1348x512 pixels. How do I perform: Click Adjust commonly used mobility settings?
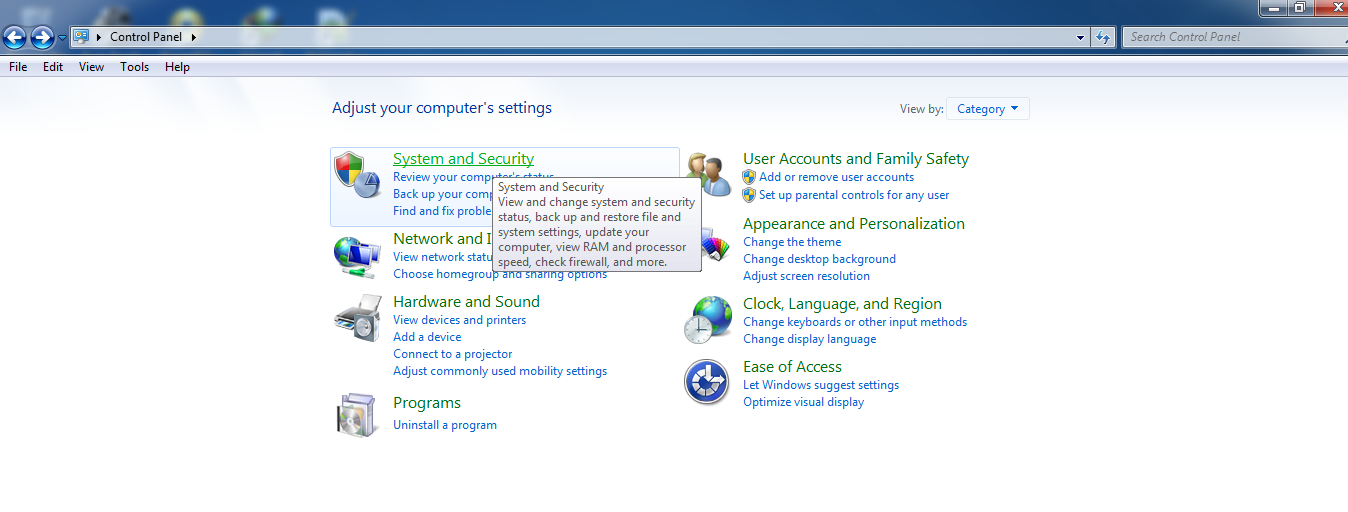pos(500,371)
